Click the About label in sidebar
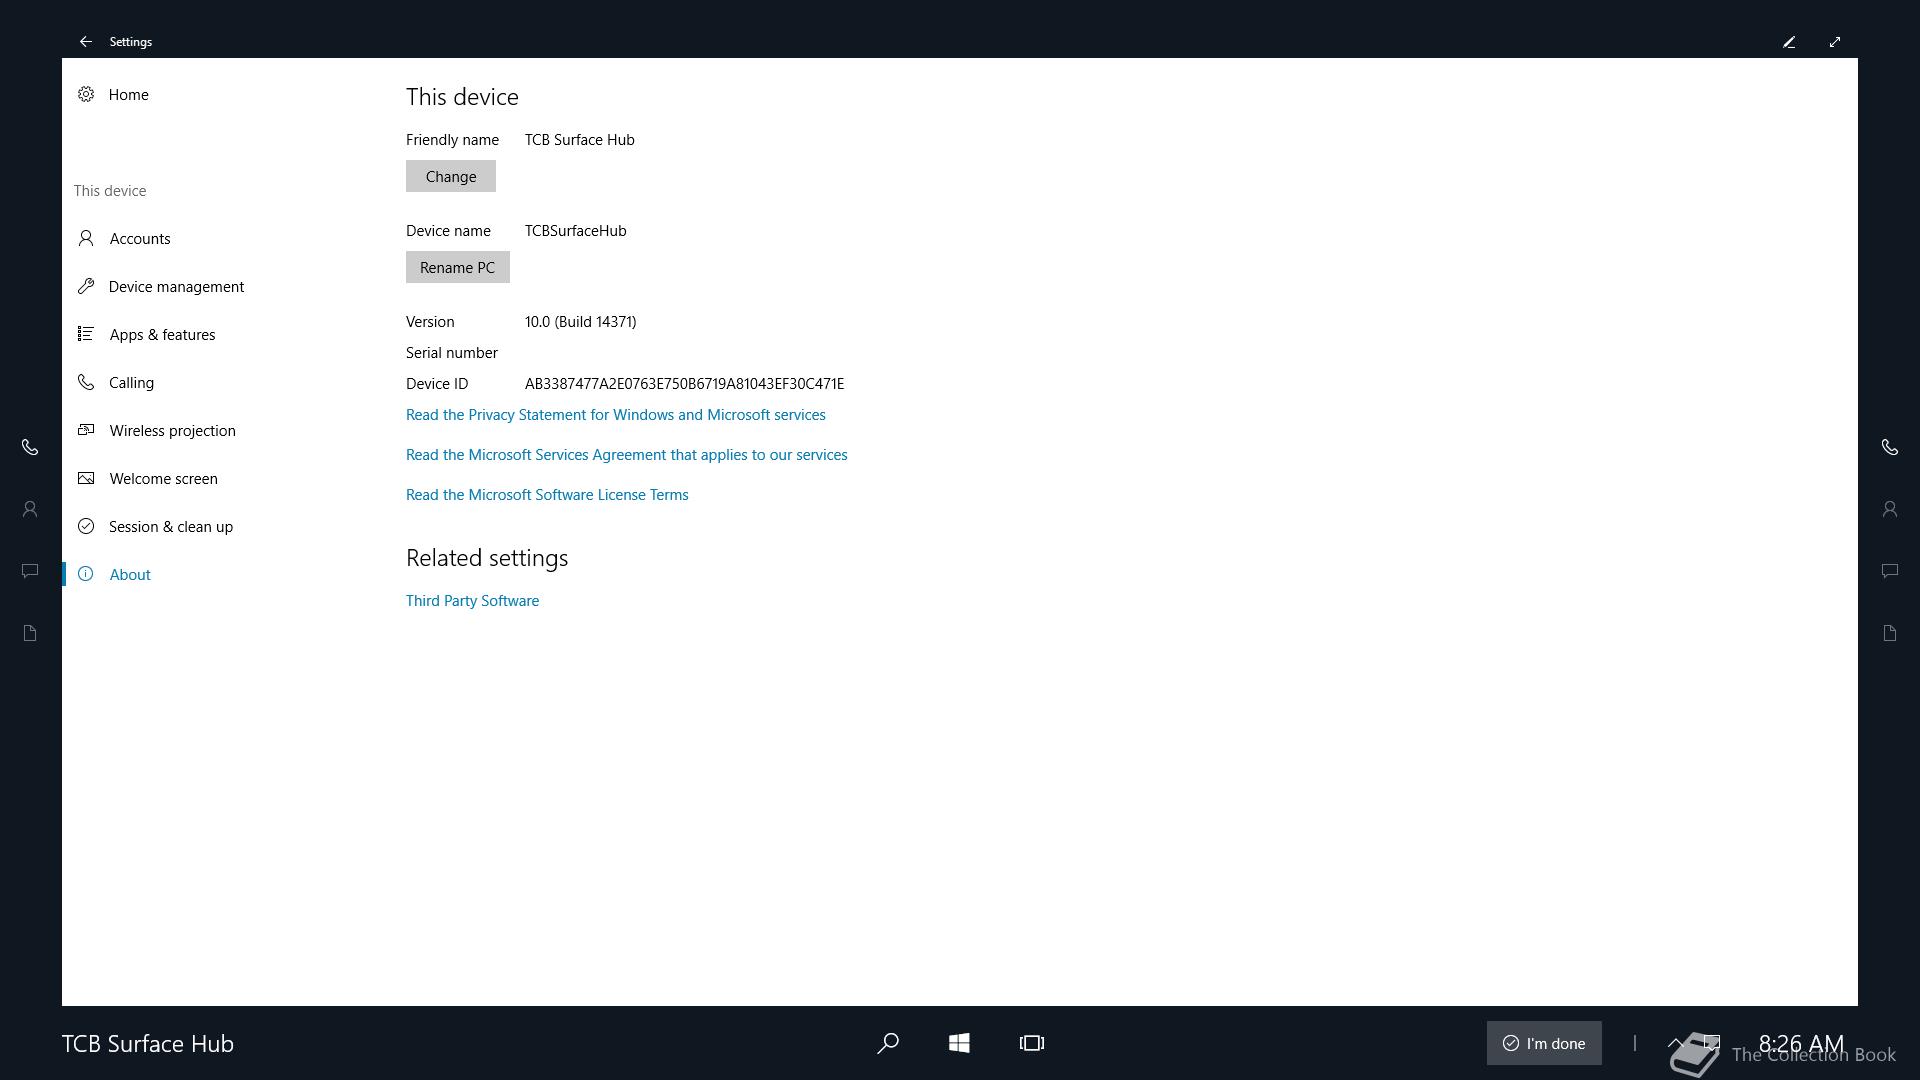 (x=130, y=574)
